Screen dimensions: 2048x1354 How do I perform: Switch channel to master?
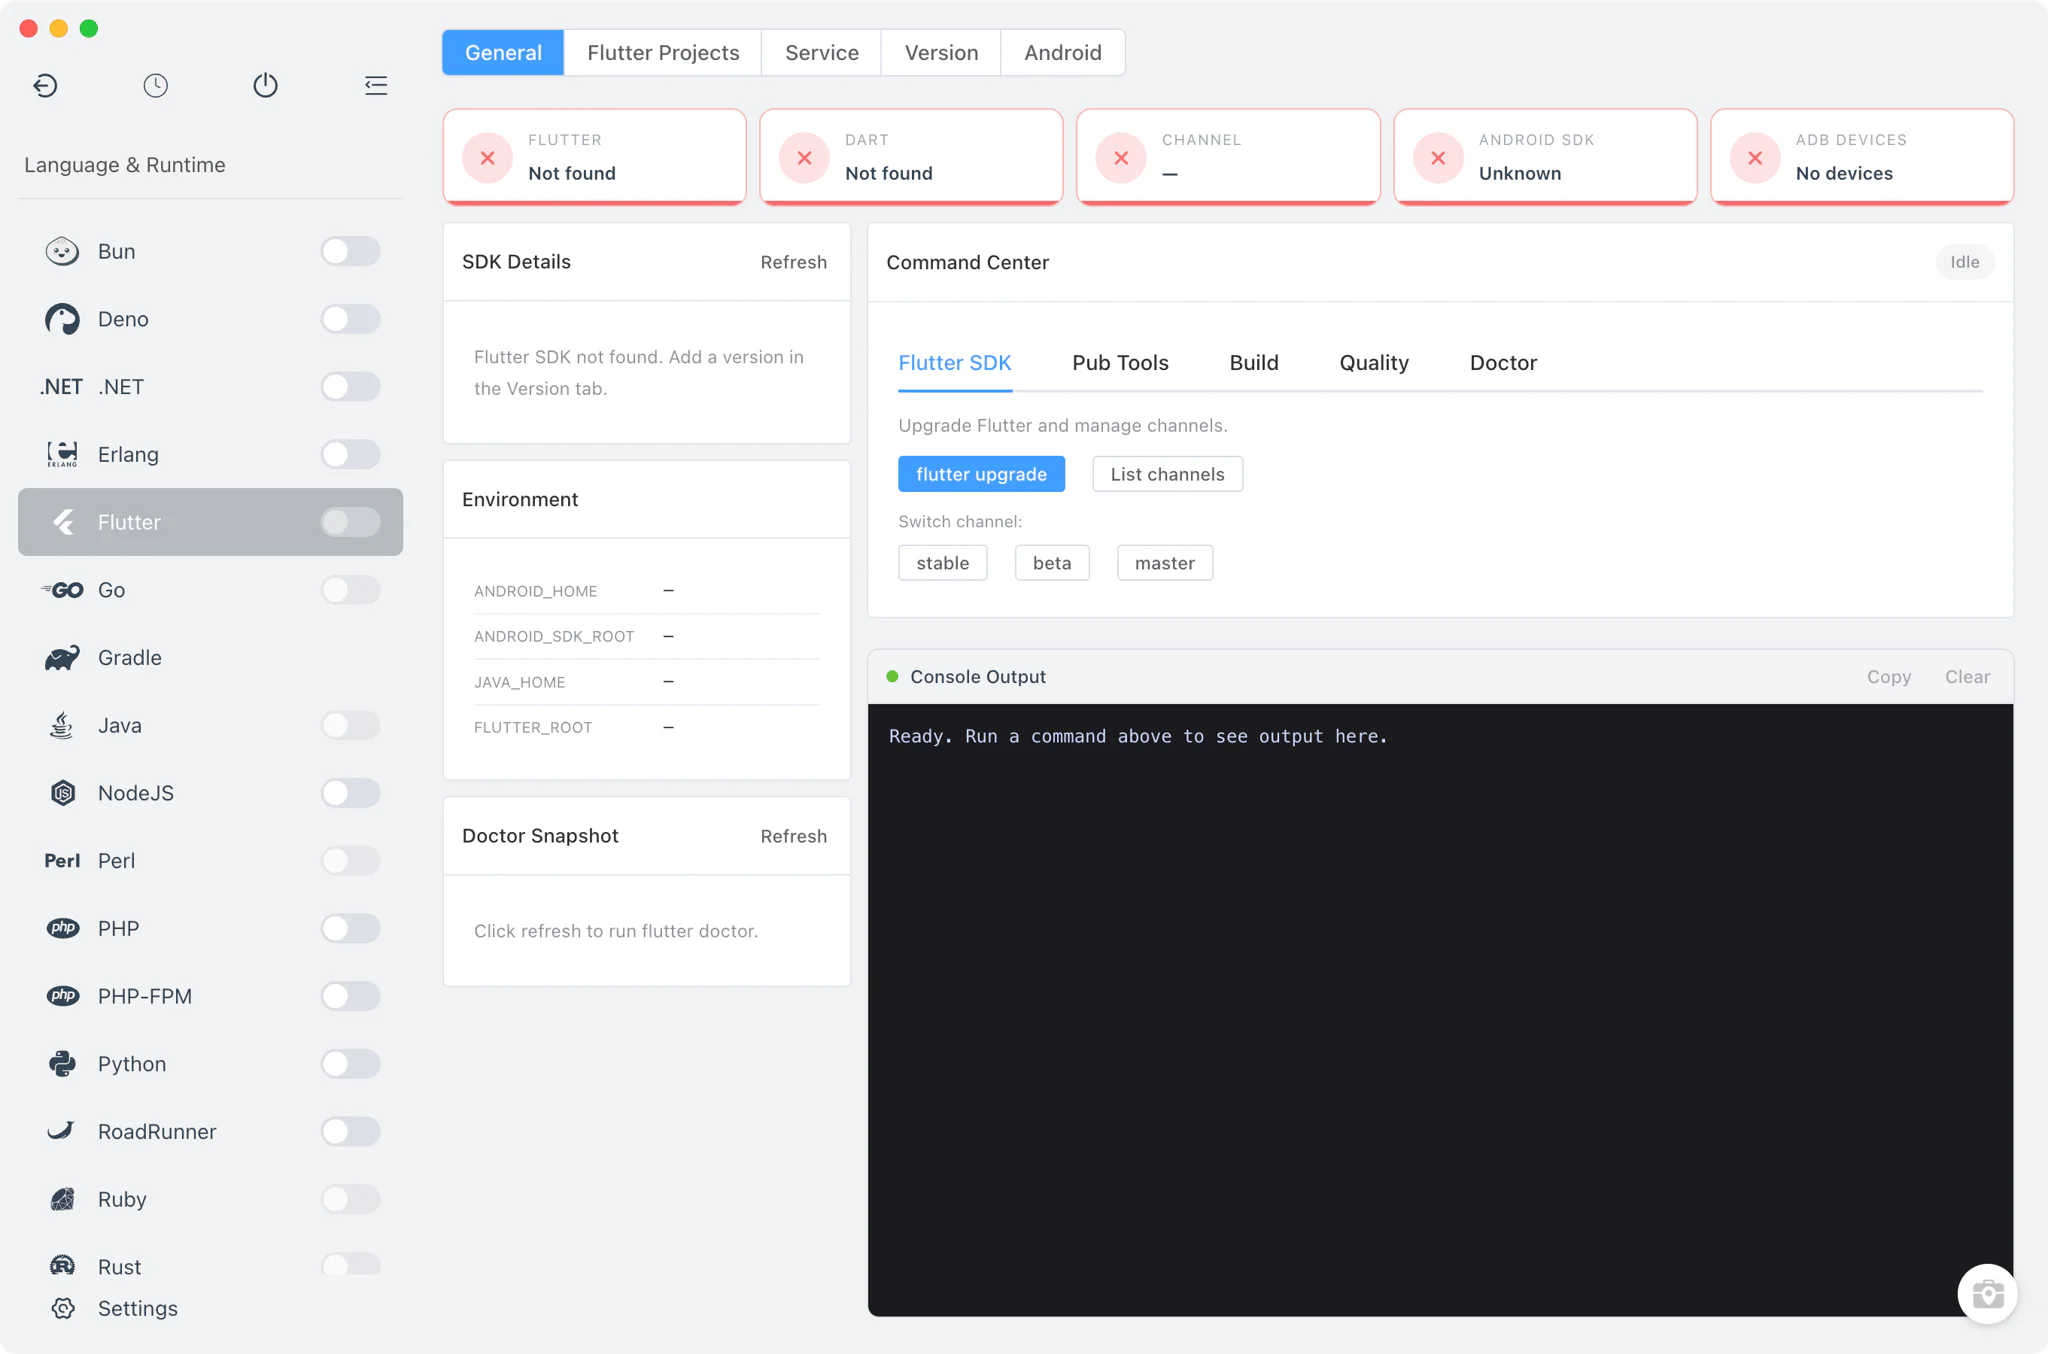click(x=1164, y=563)
